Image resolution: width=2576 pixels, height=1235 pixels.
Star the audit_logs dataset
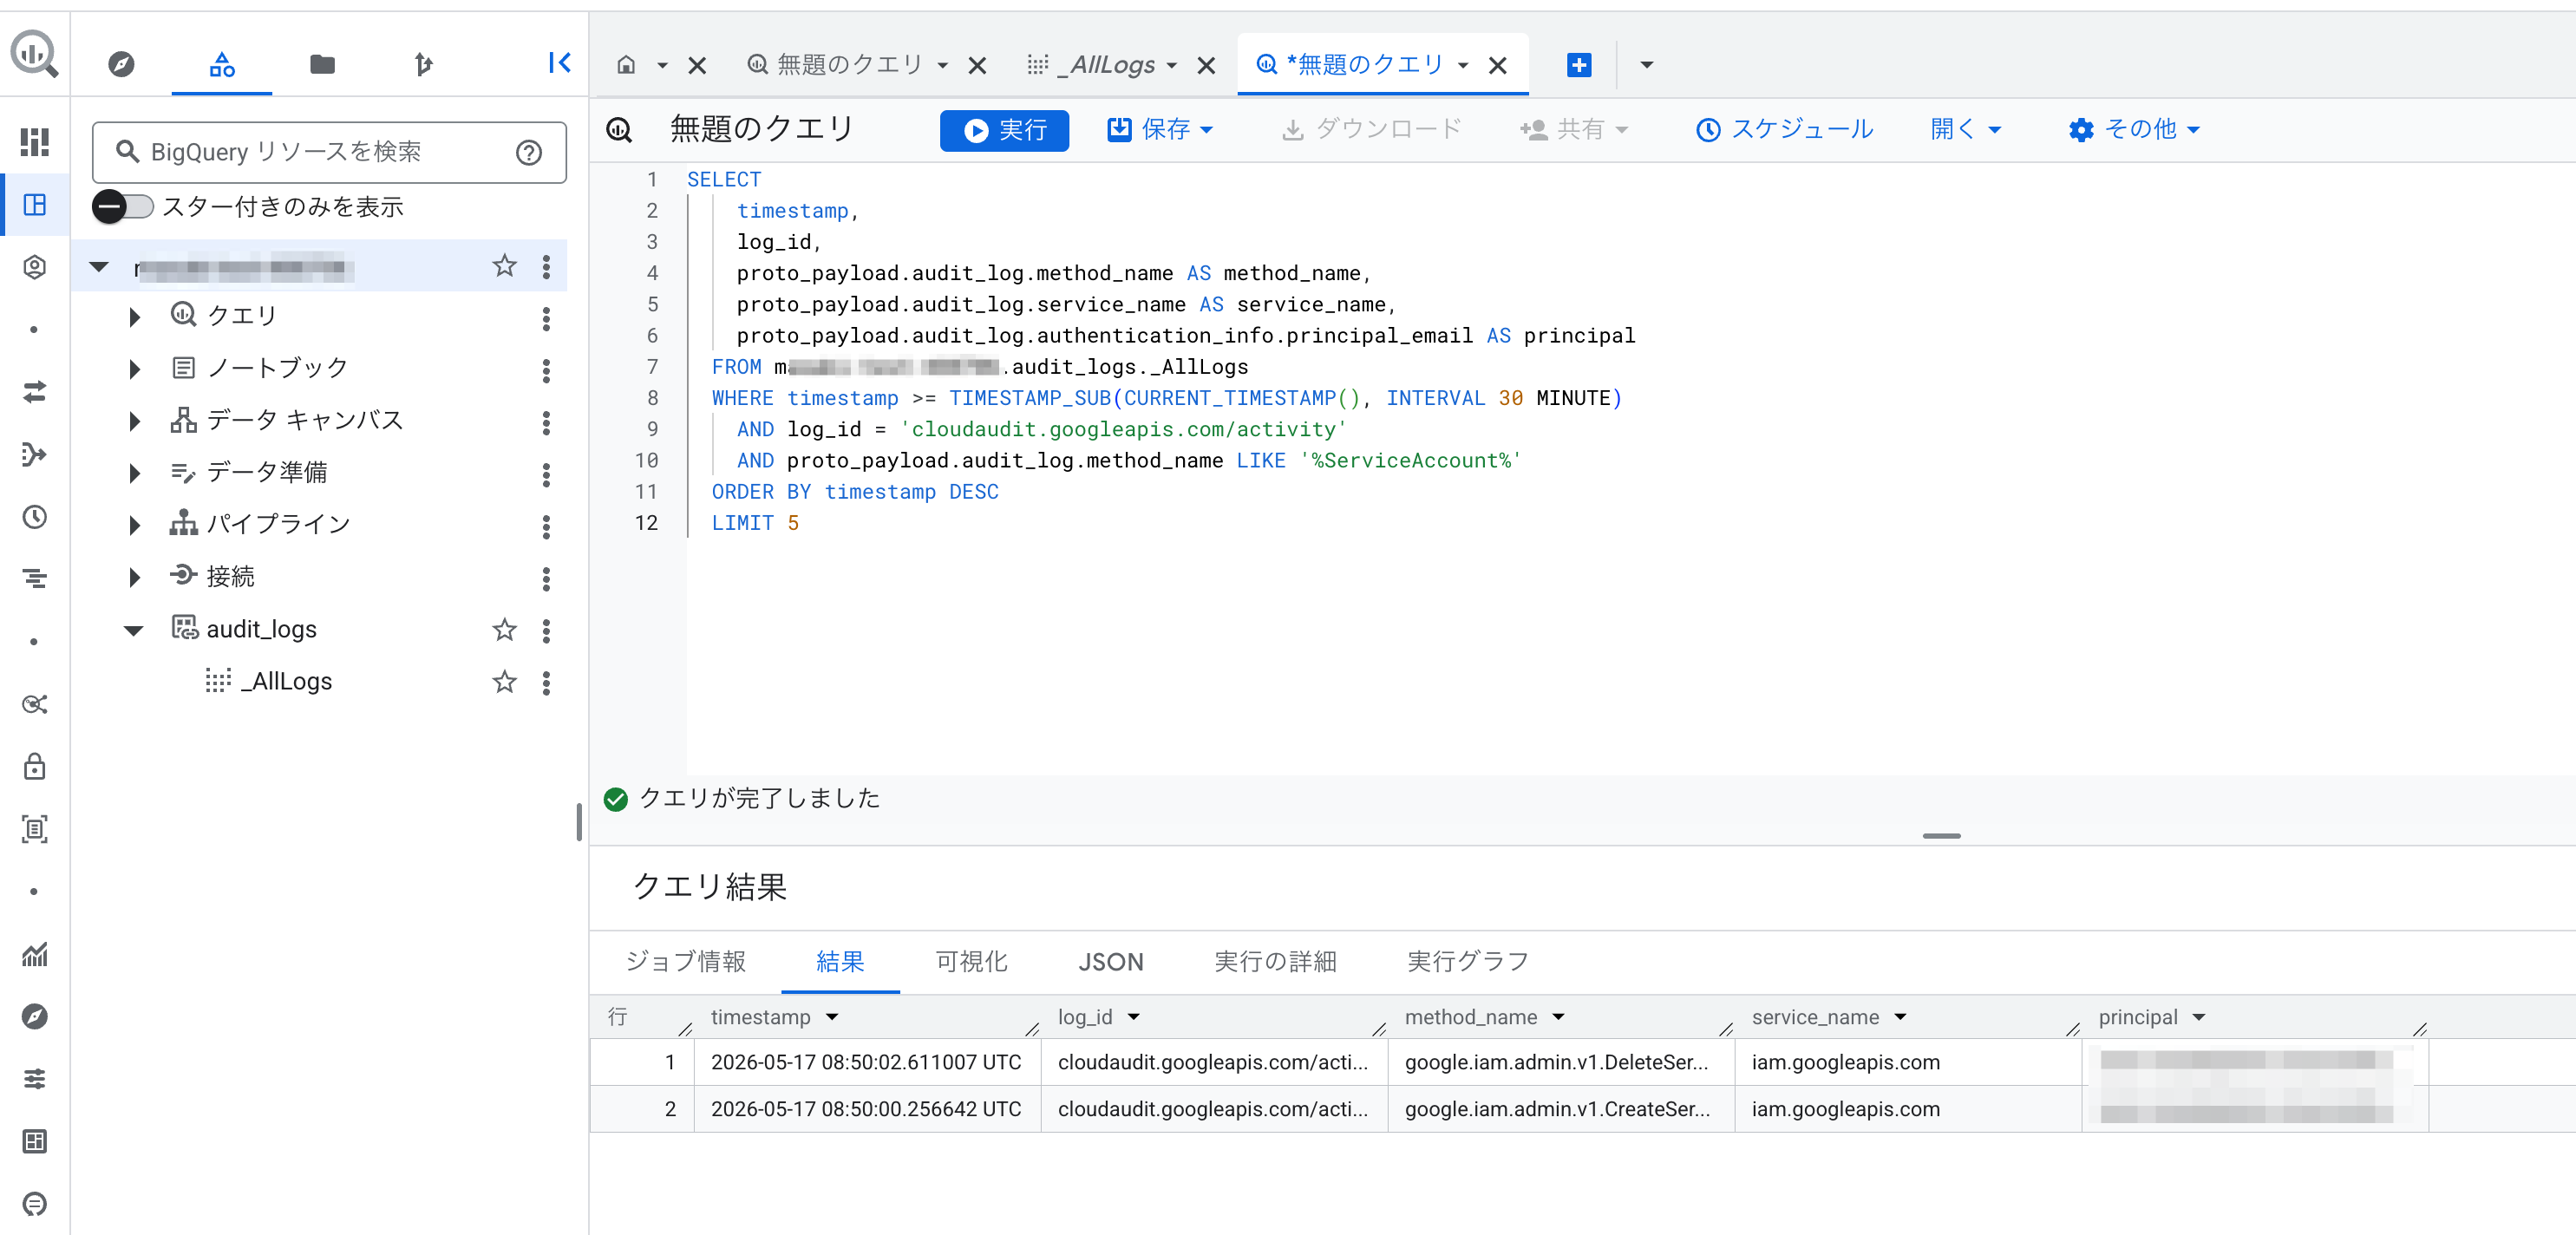(504, 630)
